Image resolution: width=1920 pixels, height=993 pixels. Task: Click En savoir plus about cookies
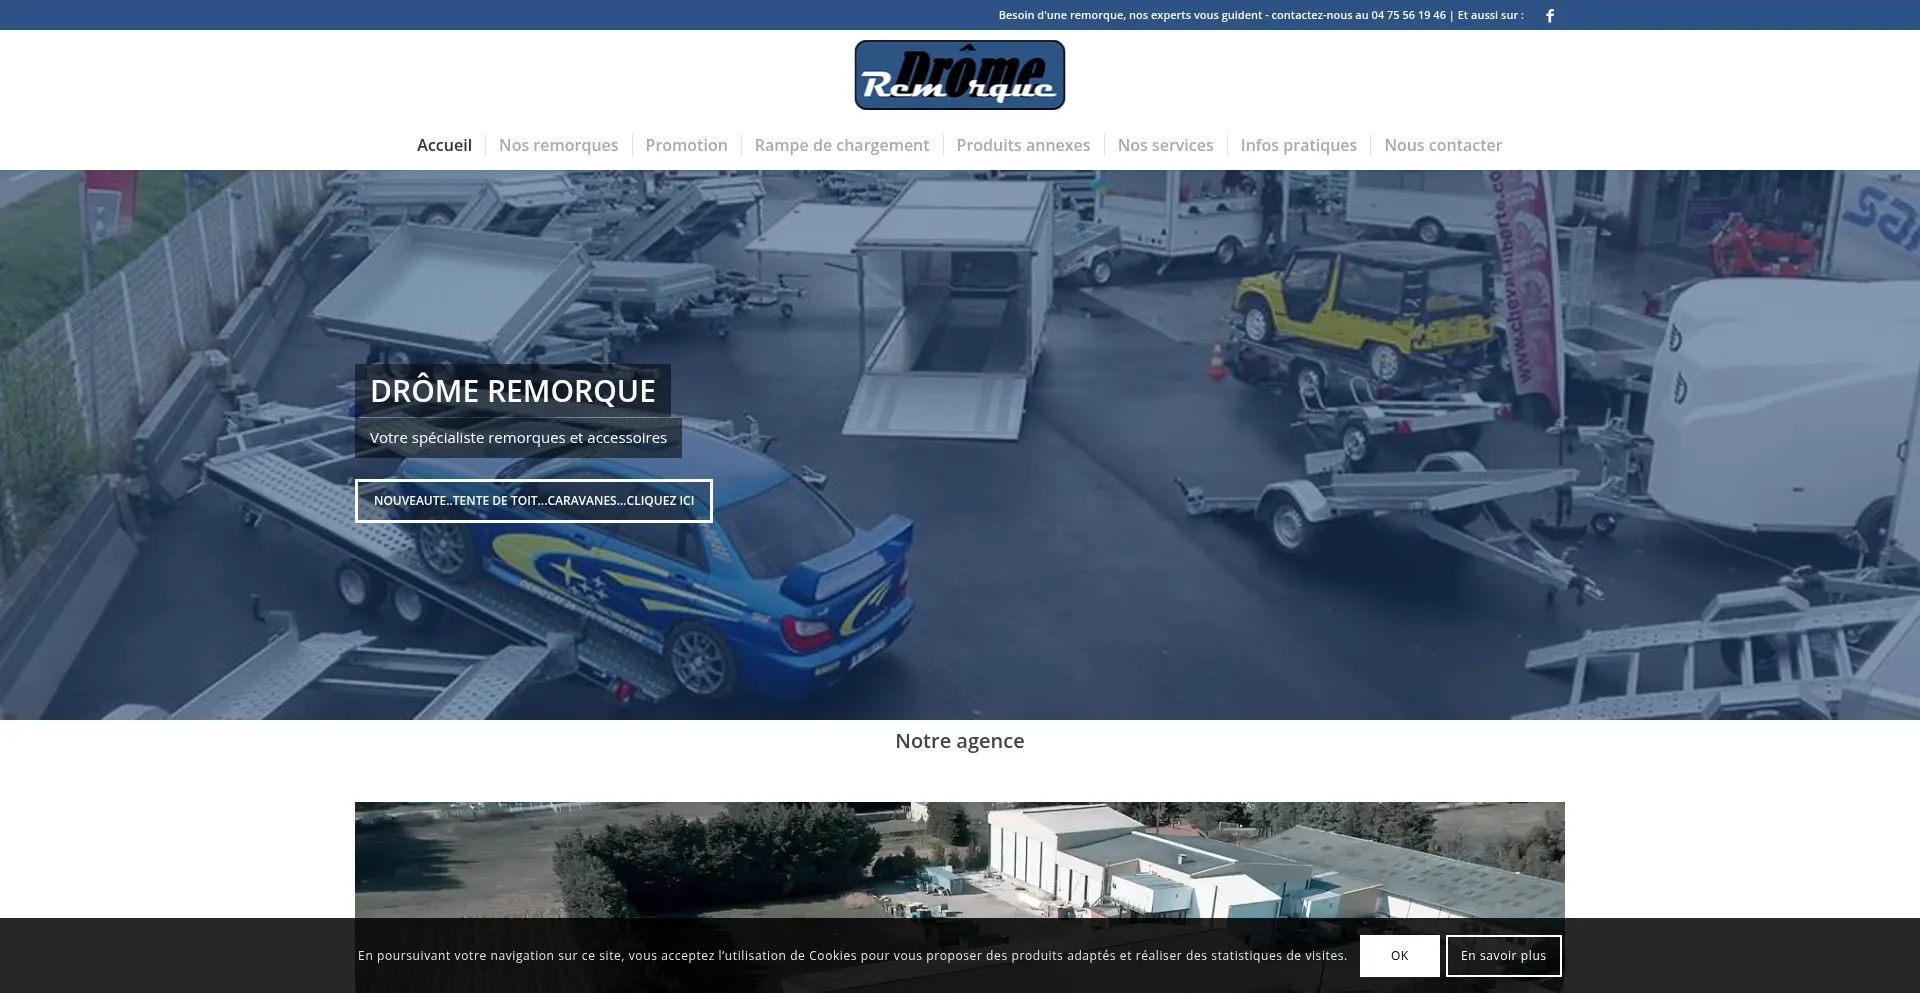1502,956
